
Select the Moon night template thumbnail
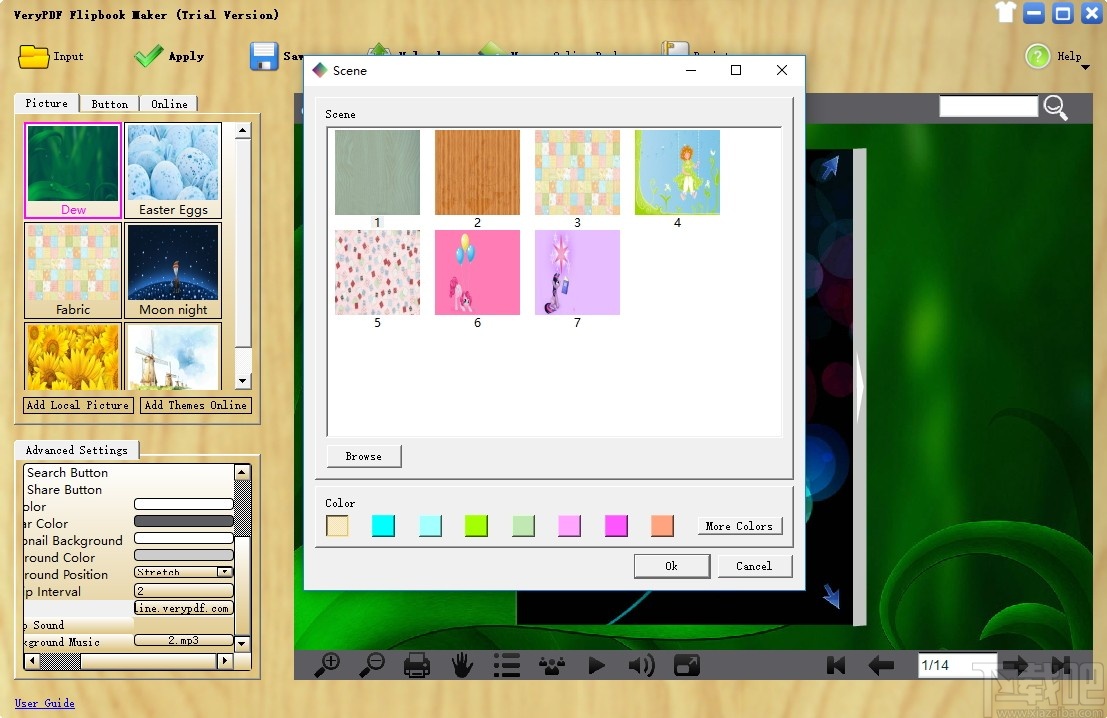tap(173, 262)
